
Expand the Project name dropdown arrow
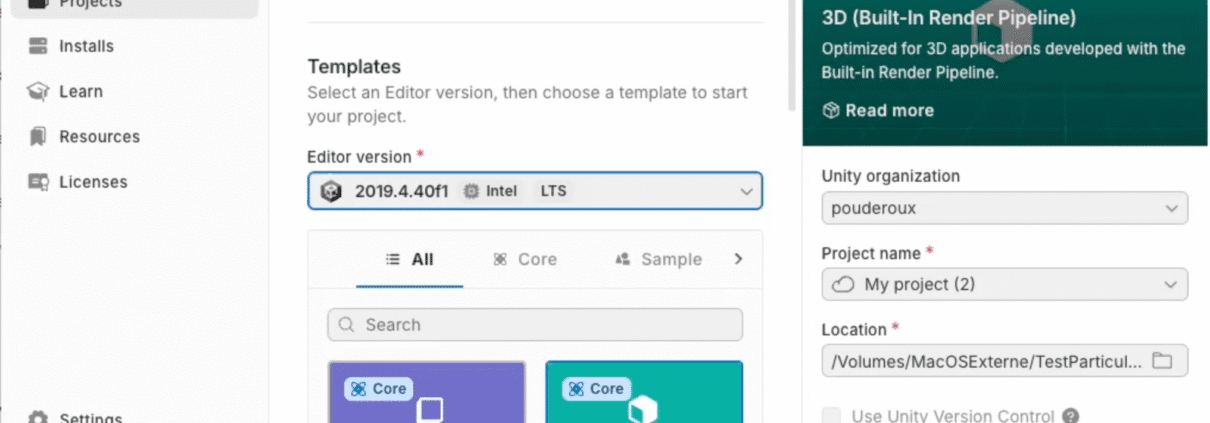[1172, 285]
